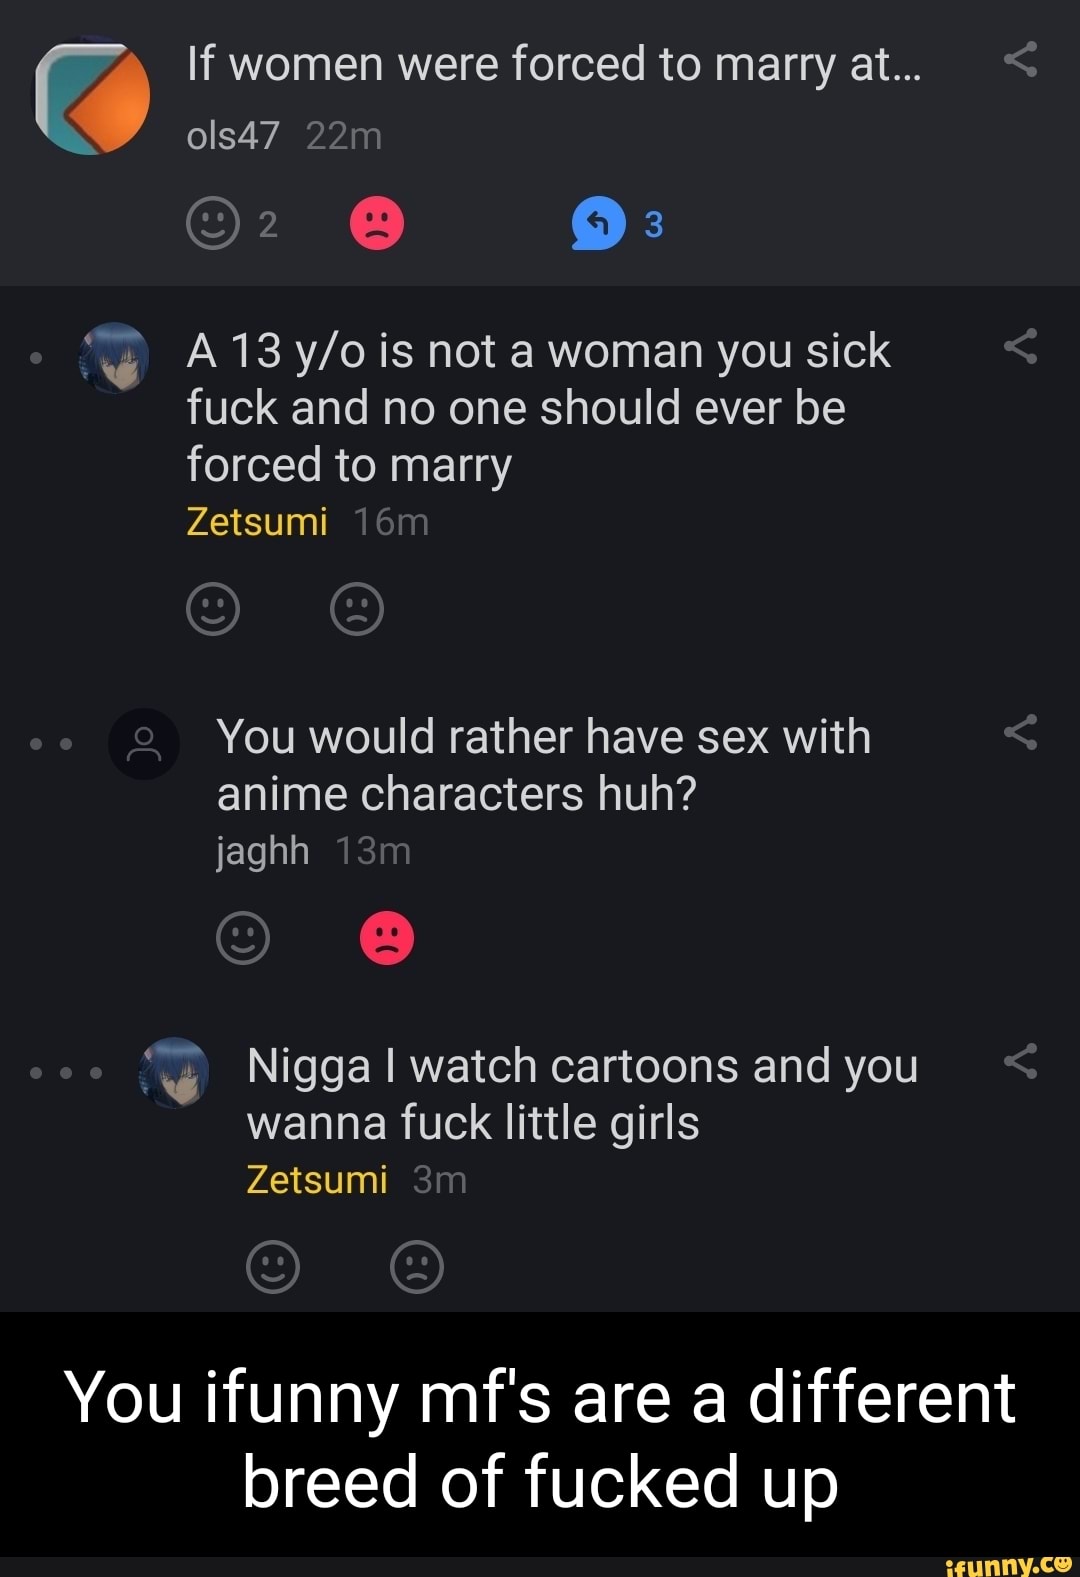Viewport: 1080px width, 1577px height.
Task: Smile at Zetsumi's 16m comment
Action: click(213, 608)
